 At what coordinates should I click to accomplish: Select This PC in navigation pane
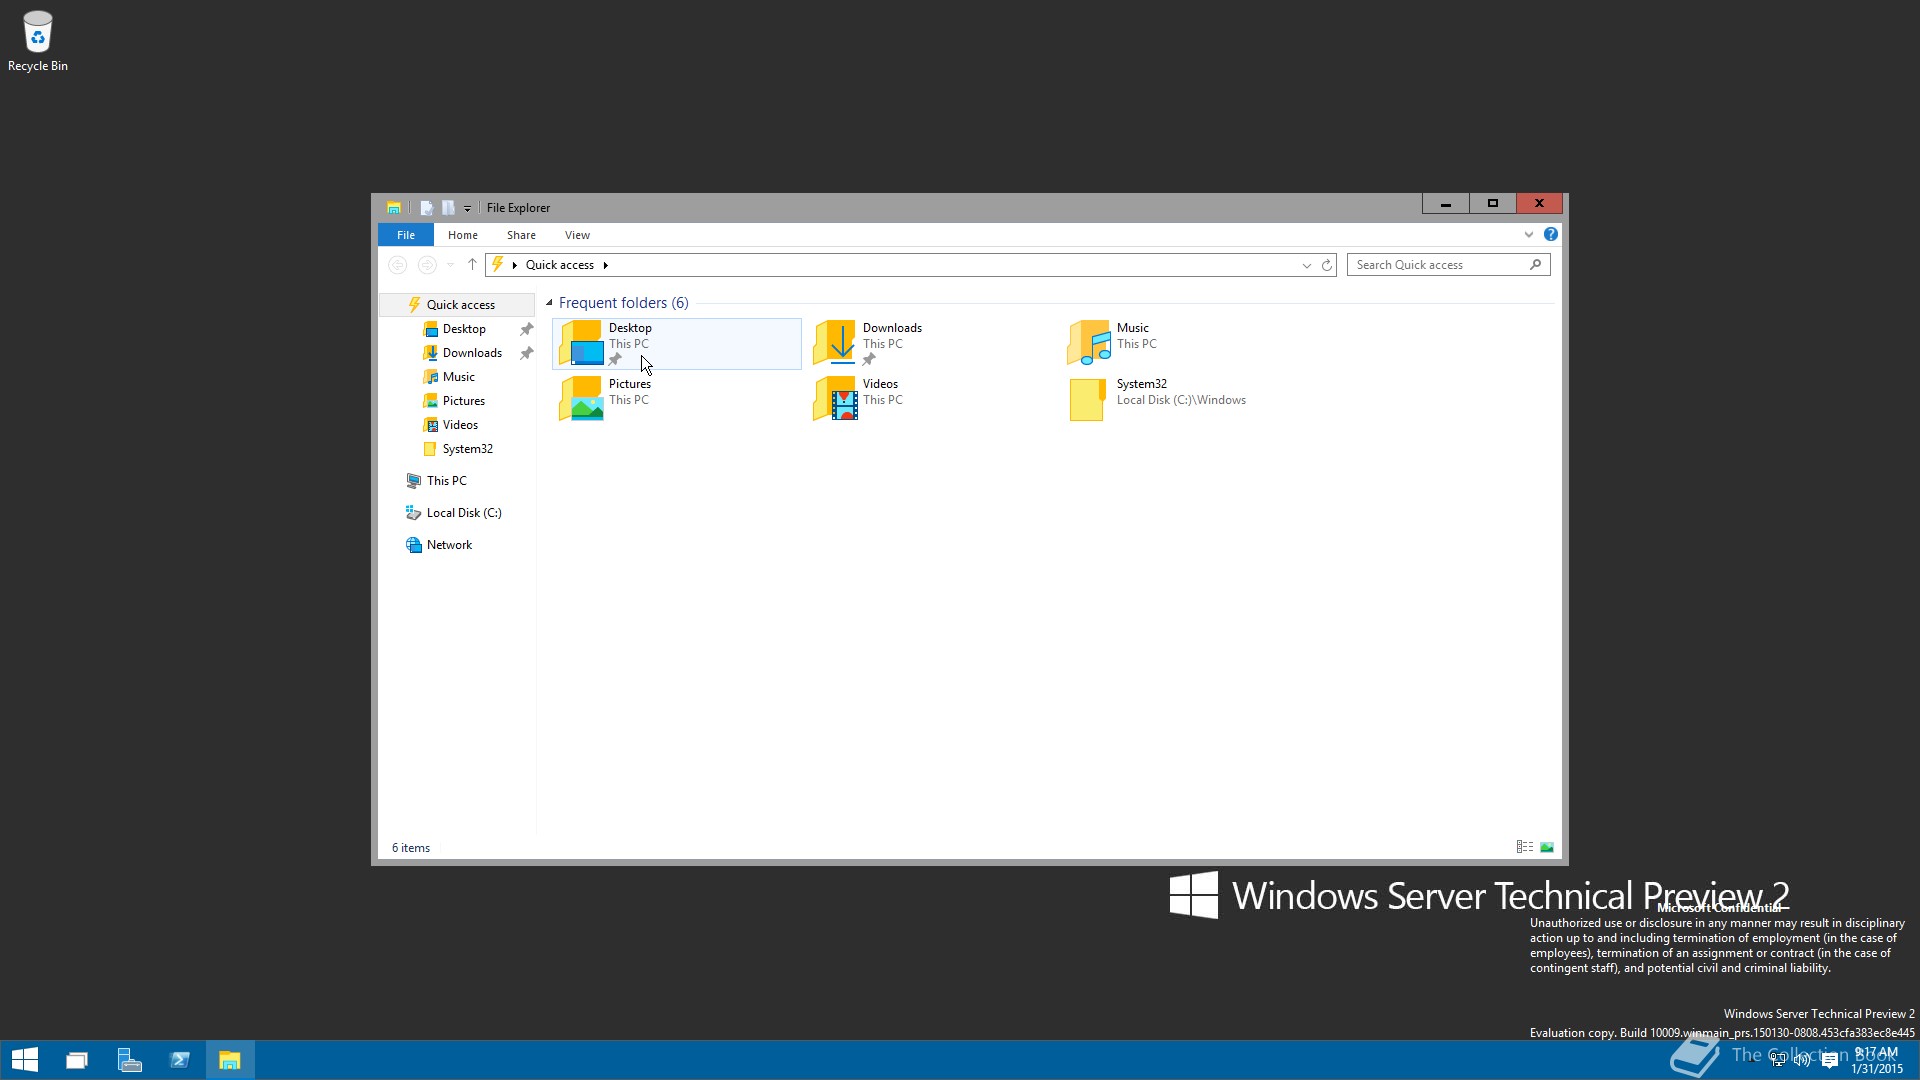click(446, 481)
